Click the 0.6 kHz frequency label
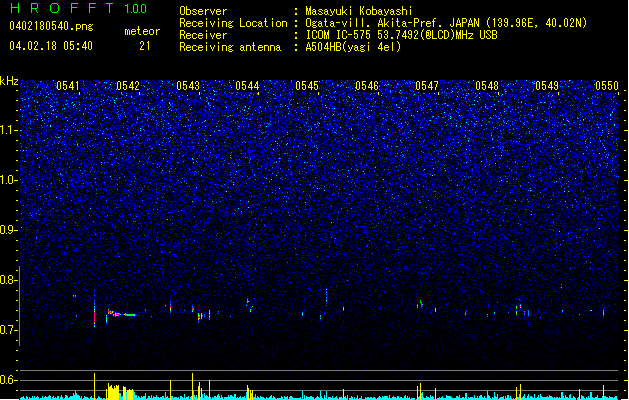 (x=9, y=380)
